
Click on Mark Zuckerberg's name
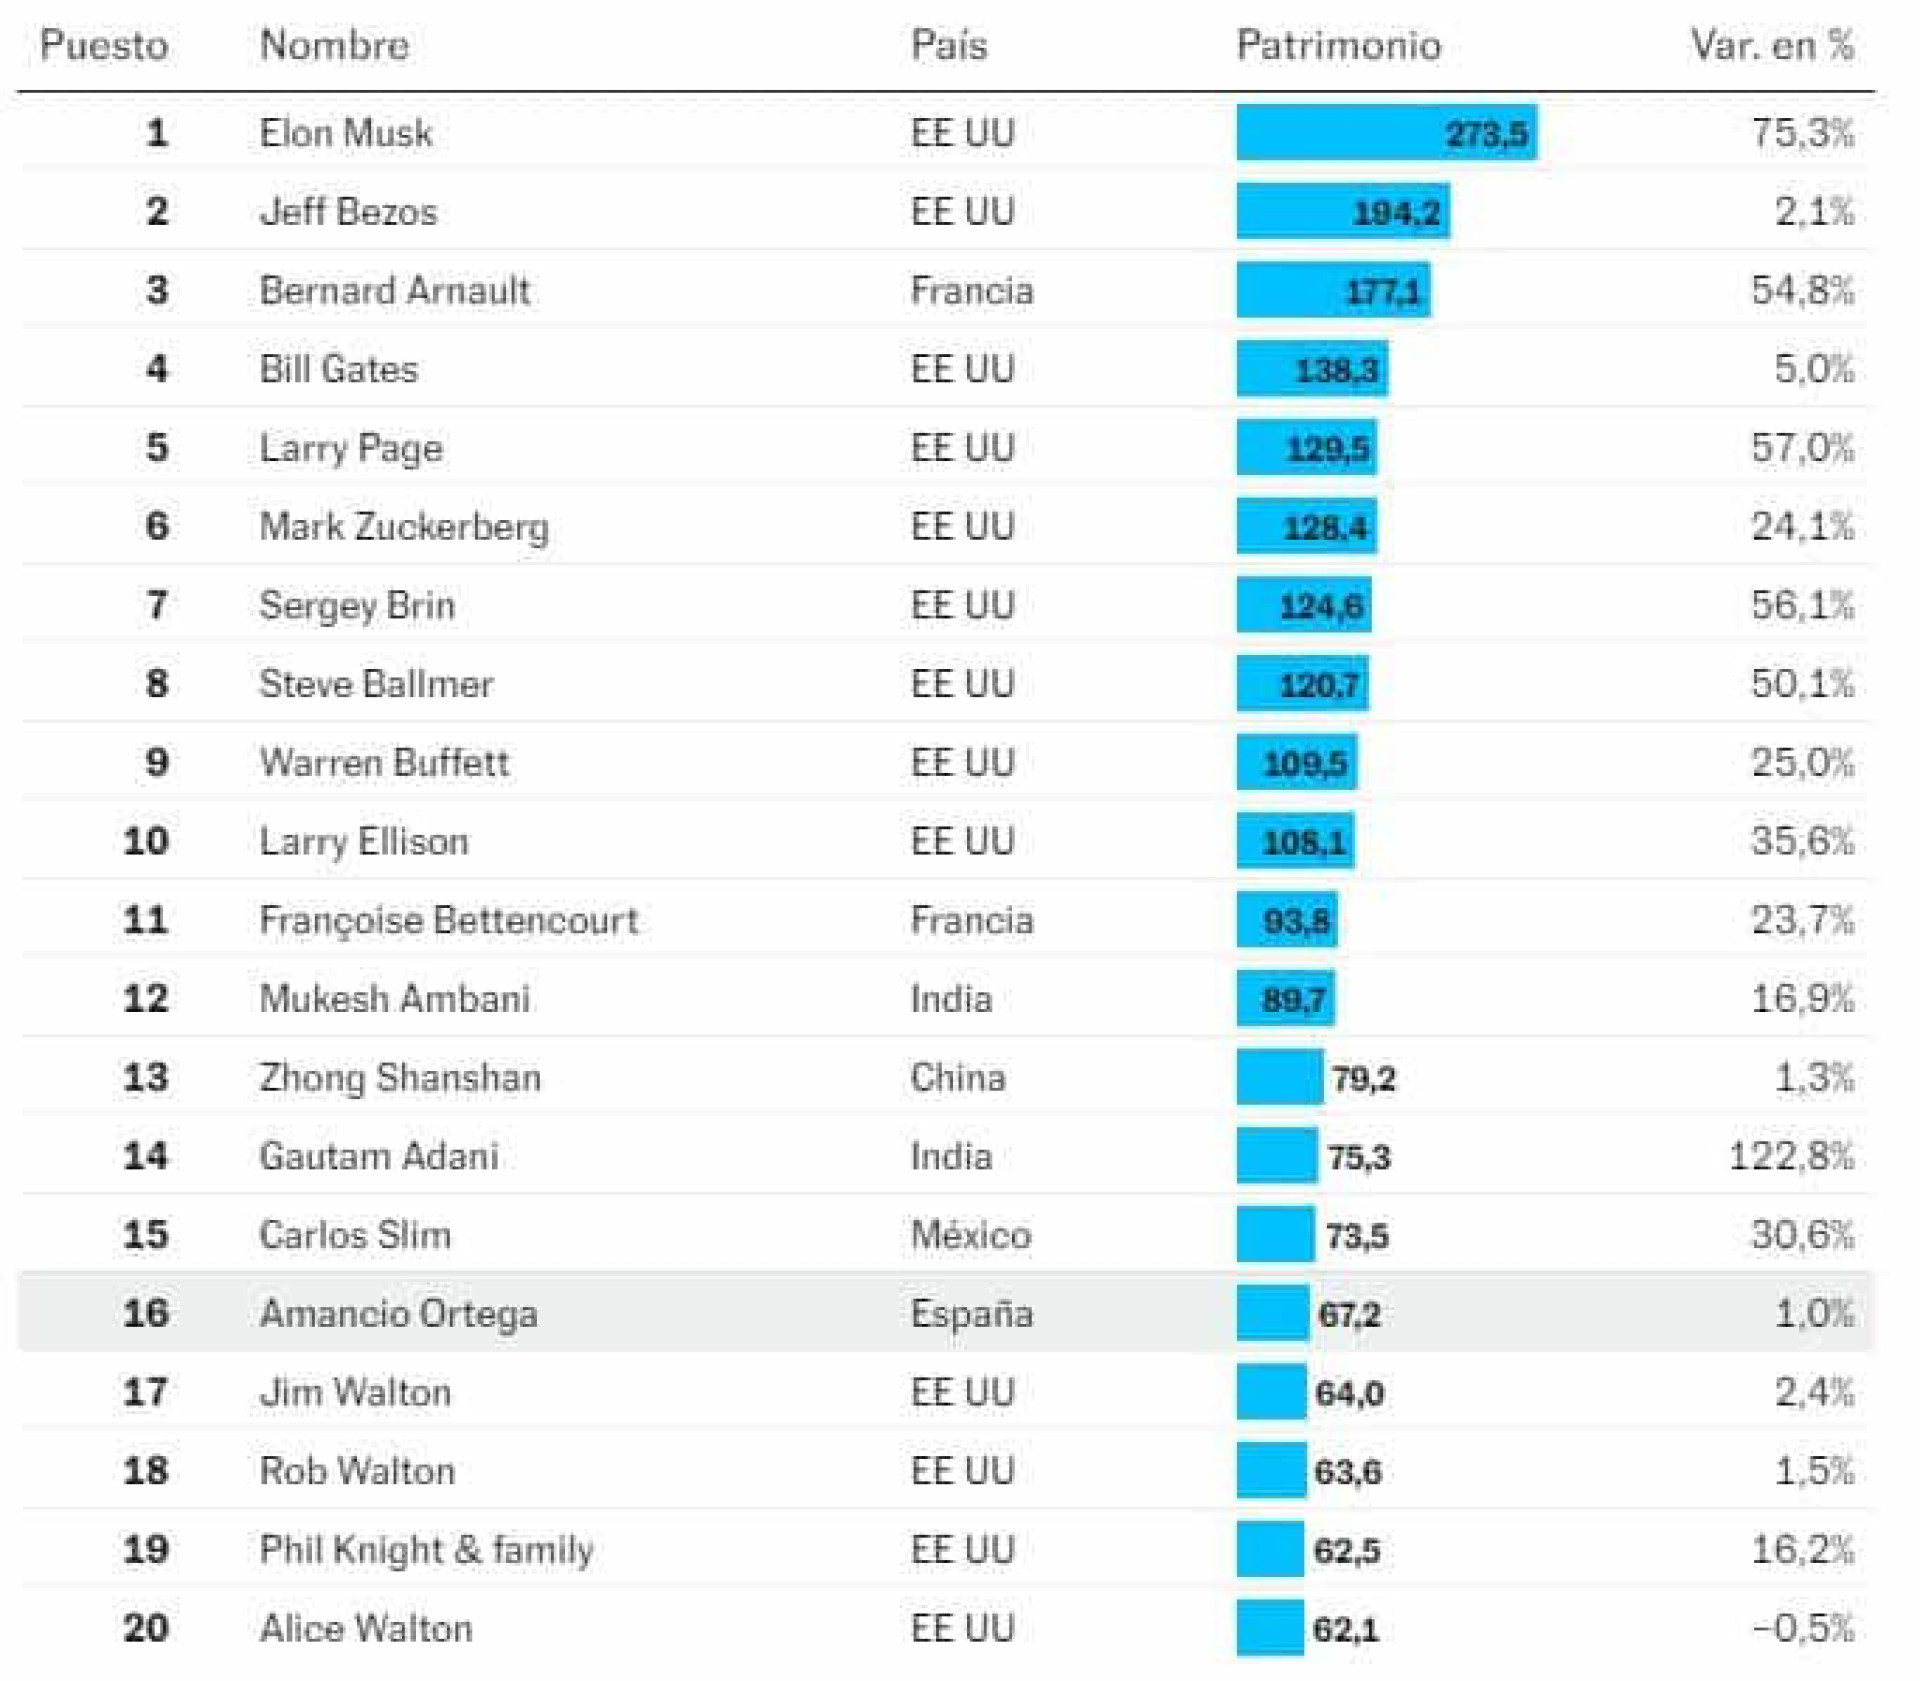tap(403, 527)
